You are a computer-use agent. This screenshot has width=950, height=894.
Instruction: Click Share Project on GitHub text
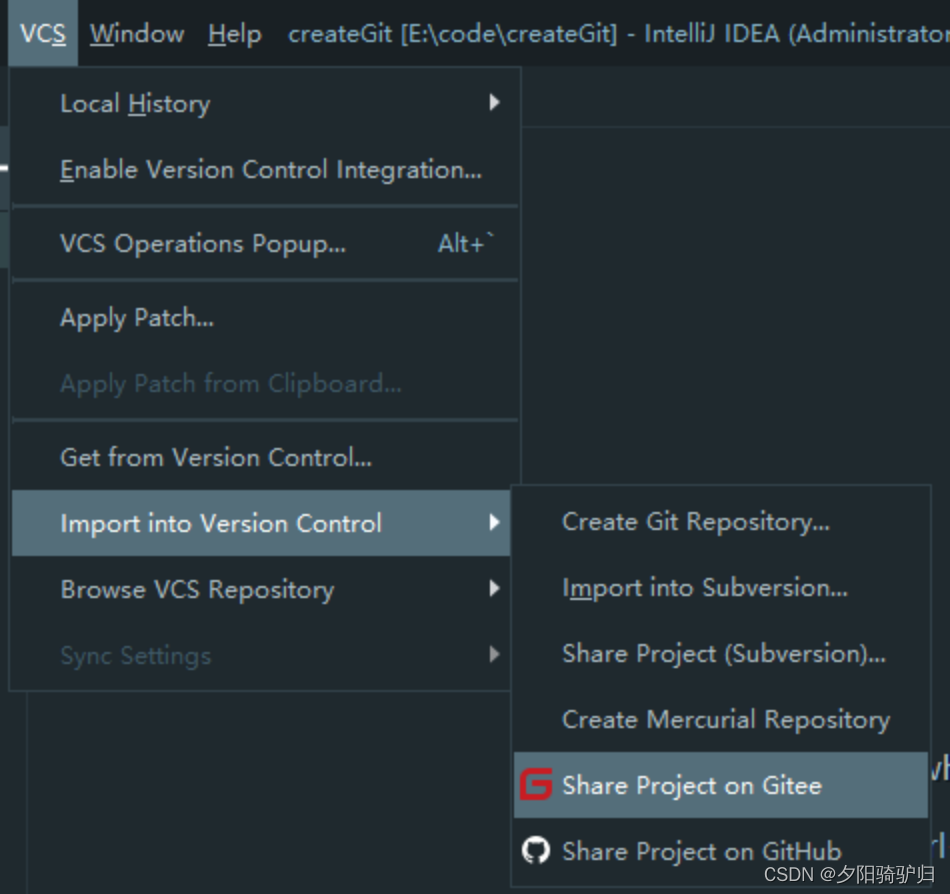coord(702,851)
